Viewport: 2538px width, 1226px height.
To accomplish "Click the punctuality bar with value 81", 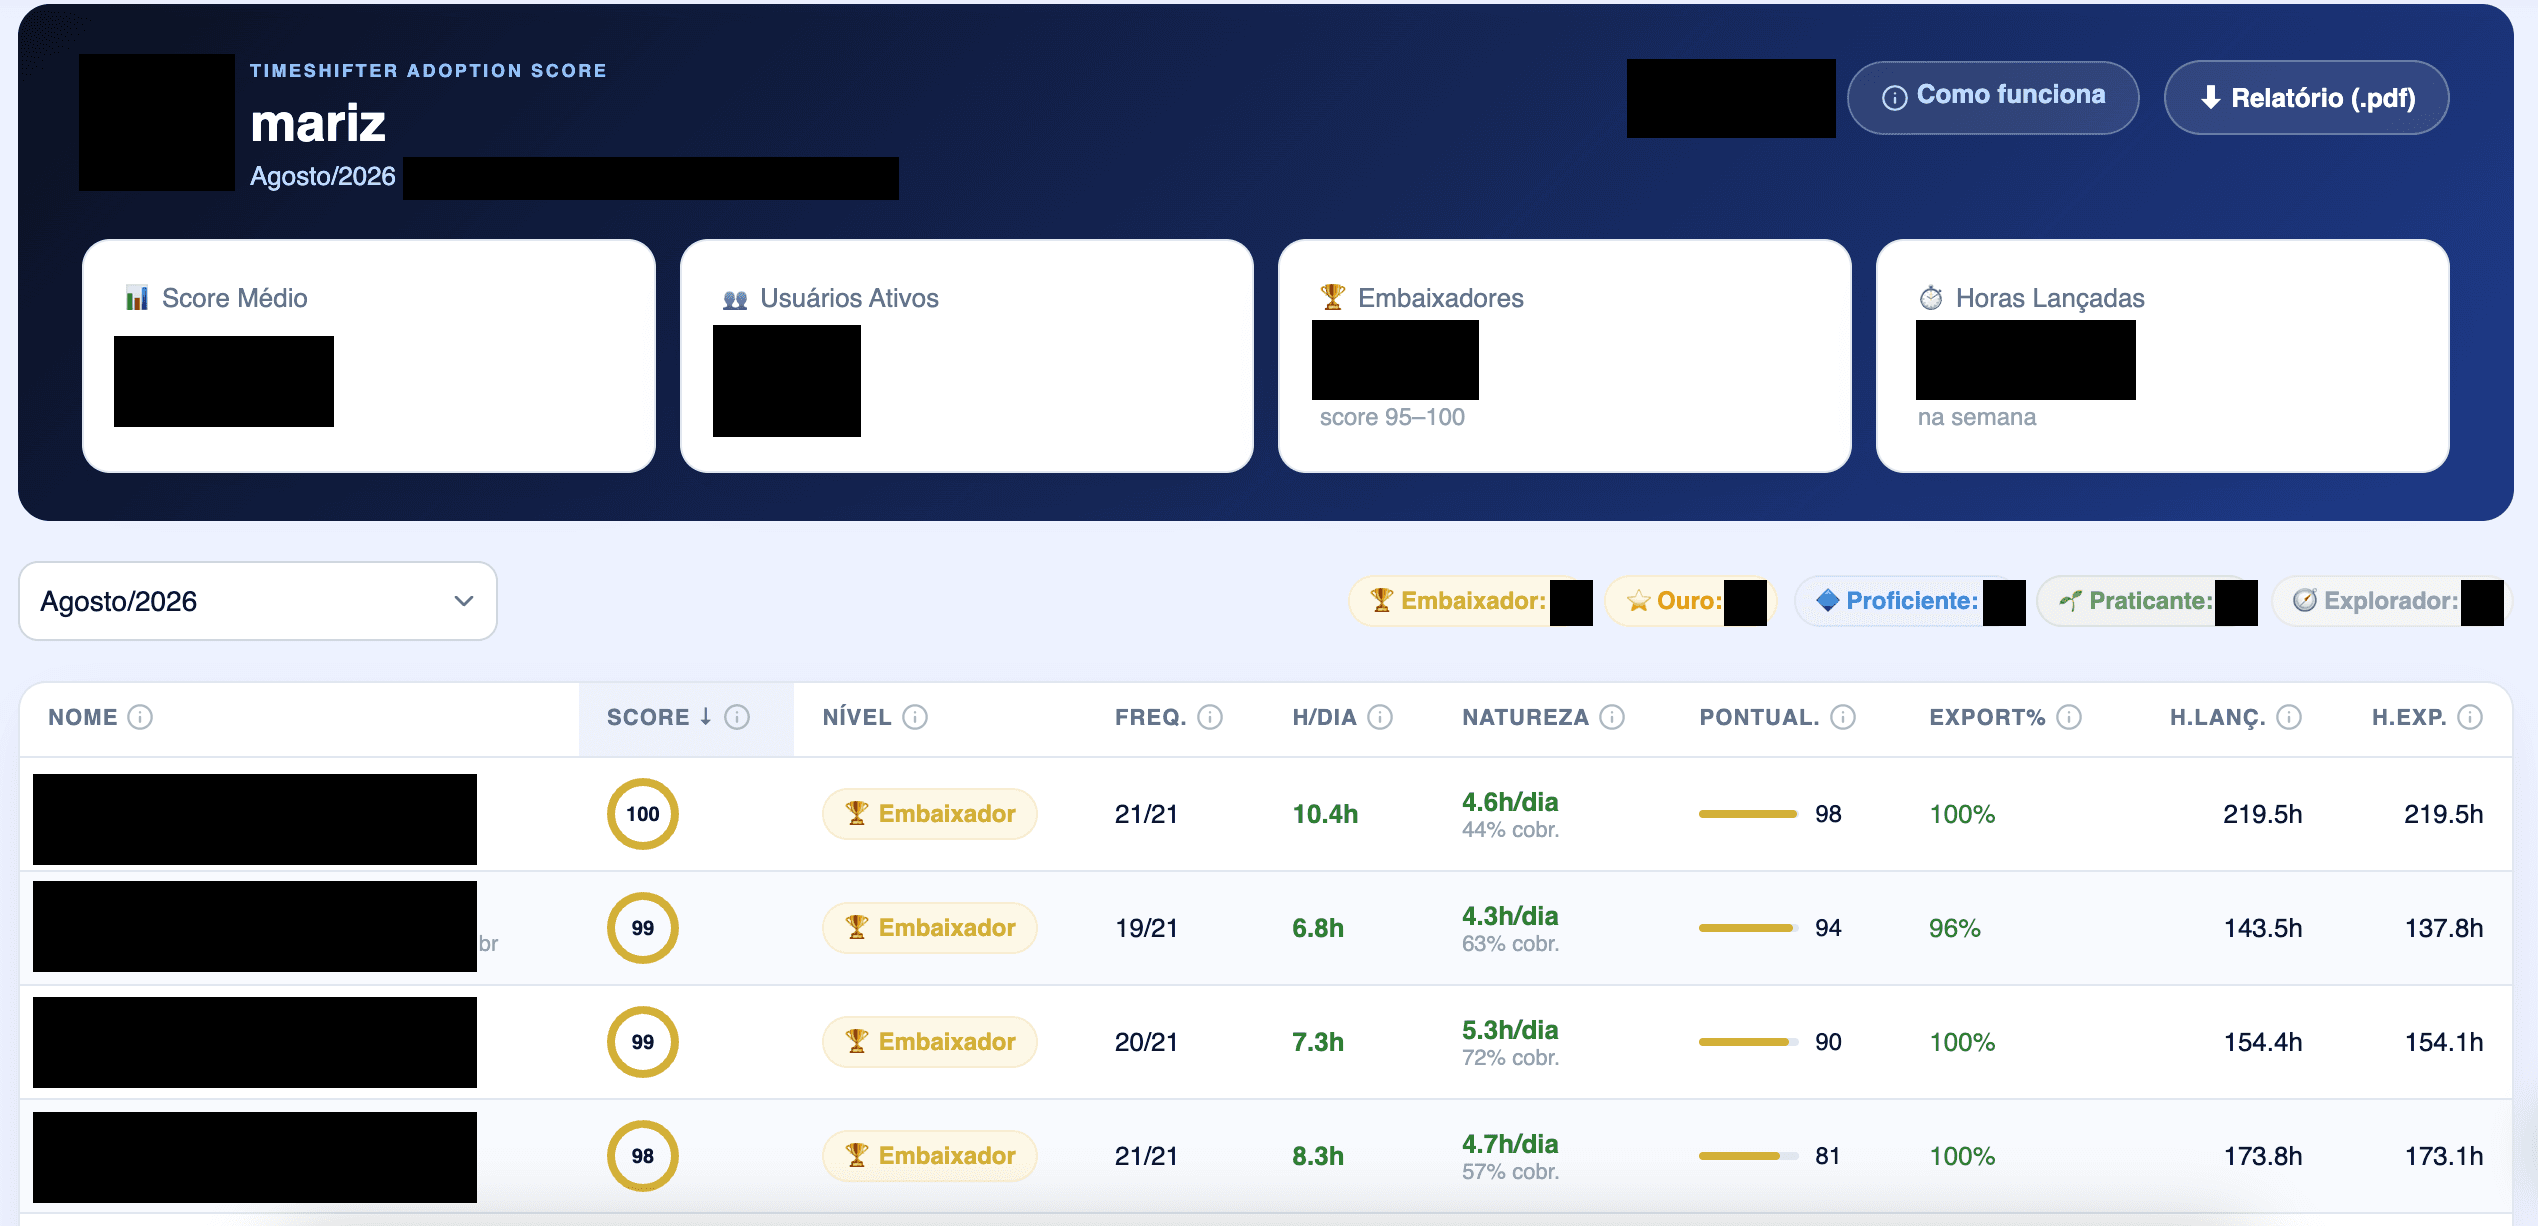I will point(1748,1156).
